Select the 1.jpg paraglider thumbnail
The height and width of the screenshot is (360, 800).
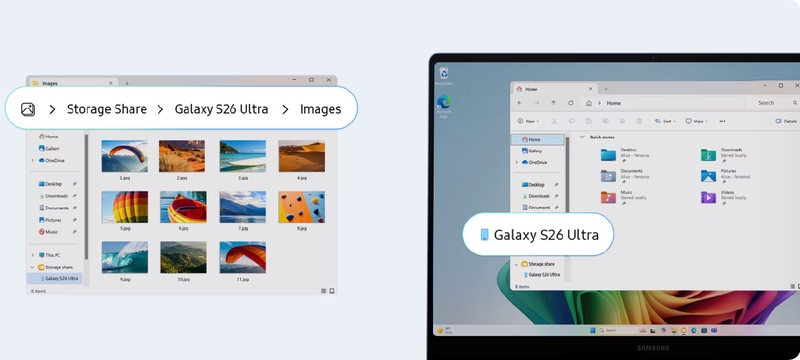pyautogui.click(x=124, y=156)
